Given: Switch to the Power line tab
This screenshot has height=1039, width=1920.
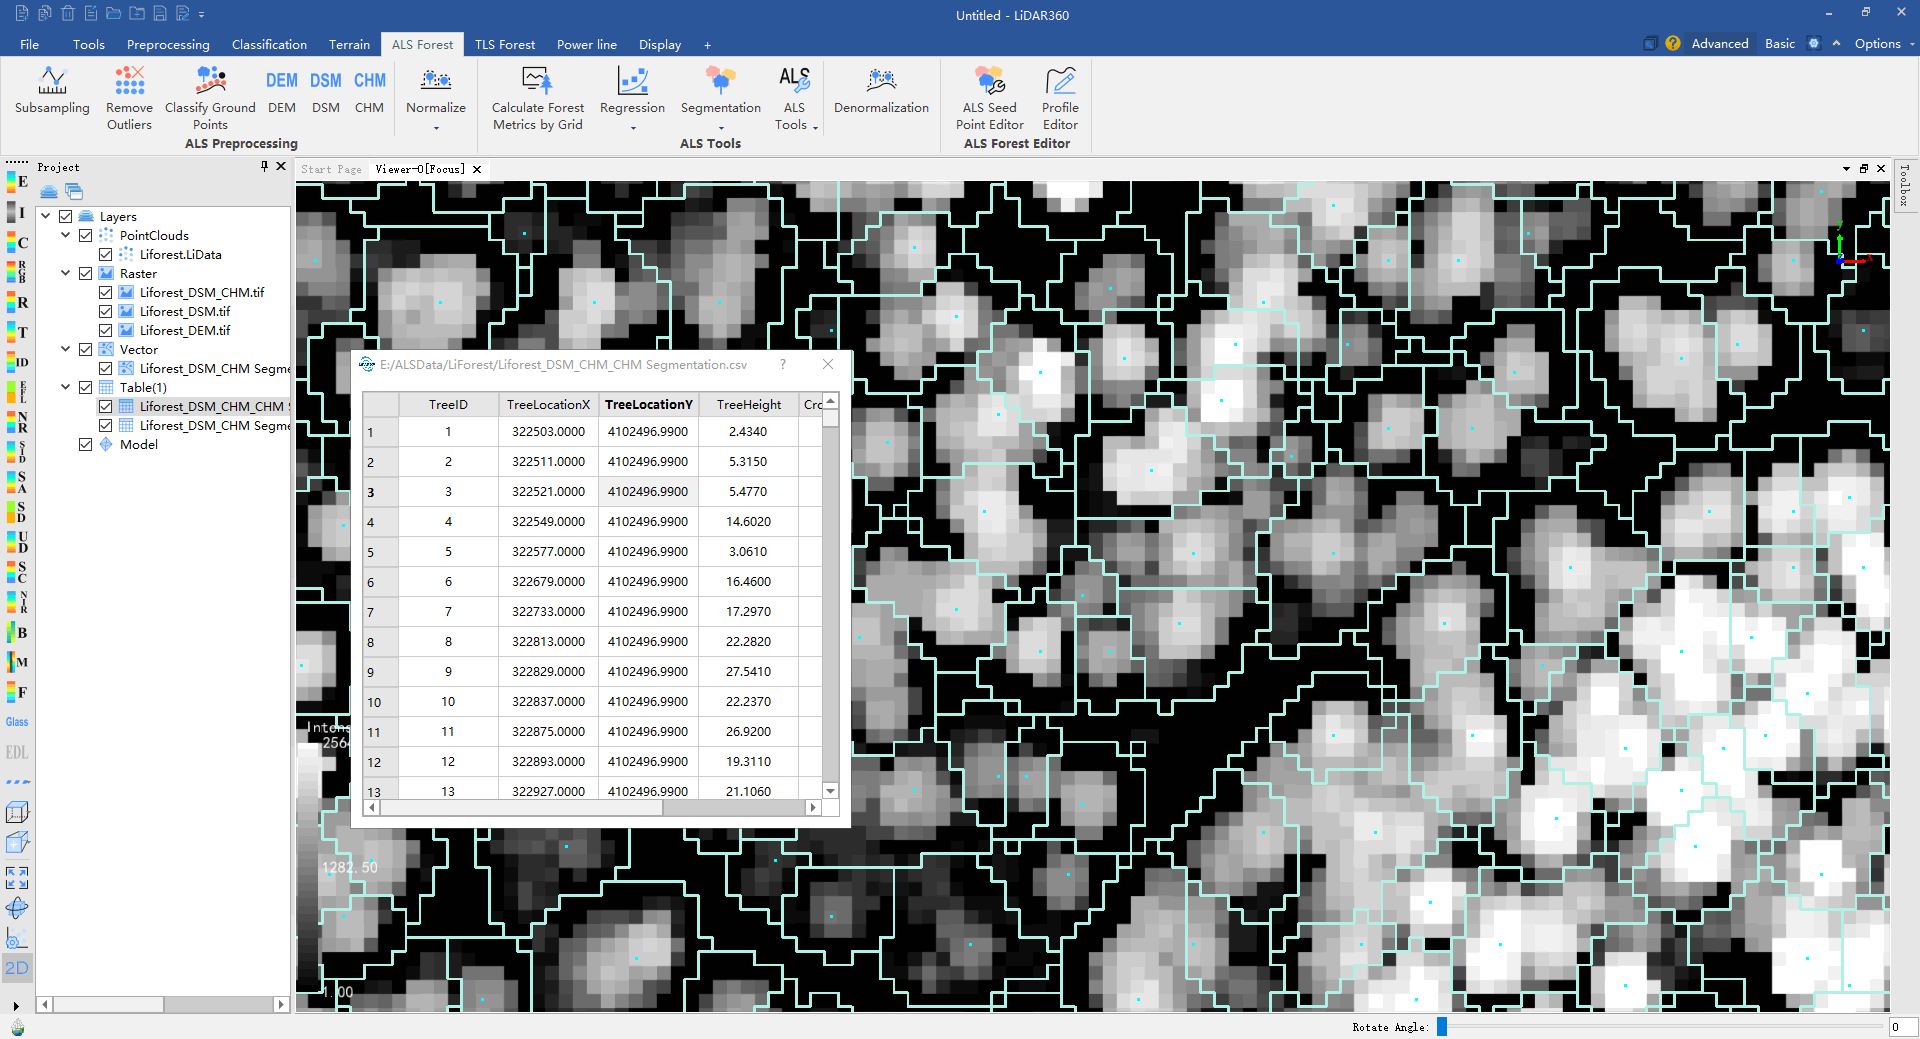Looking at the screenshot, I should click(587, 44).
